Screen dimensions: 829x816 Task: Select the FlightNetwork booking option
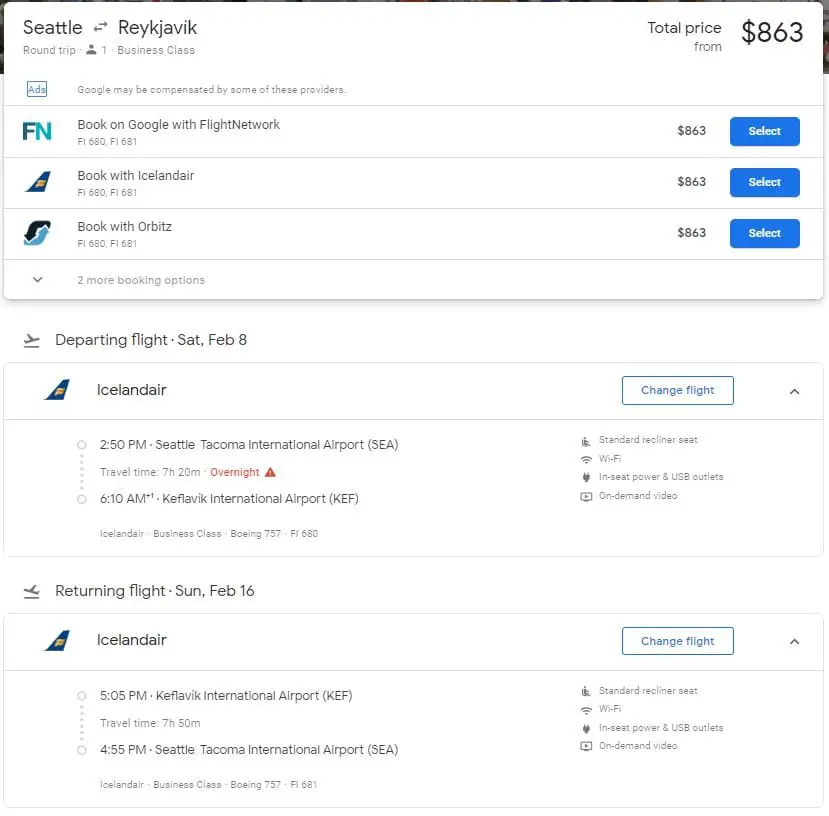click(x=764, y=131)
